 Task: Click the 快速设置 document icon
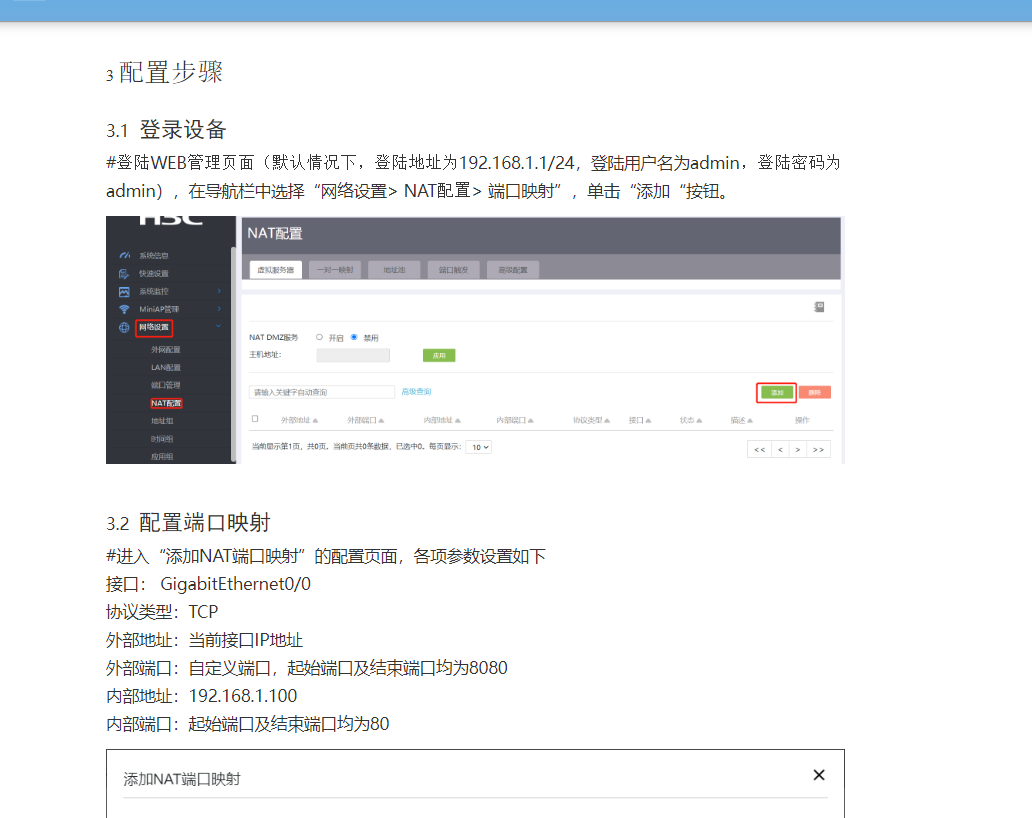pos(124,273)
